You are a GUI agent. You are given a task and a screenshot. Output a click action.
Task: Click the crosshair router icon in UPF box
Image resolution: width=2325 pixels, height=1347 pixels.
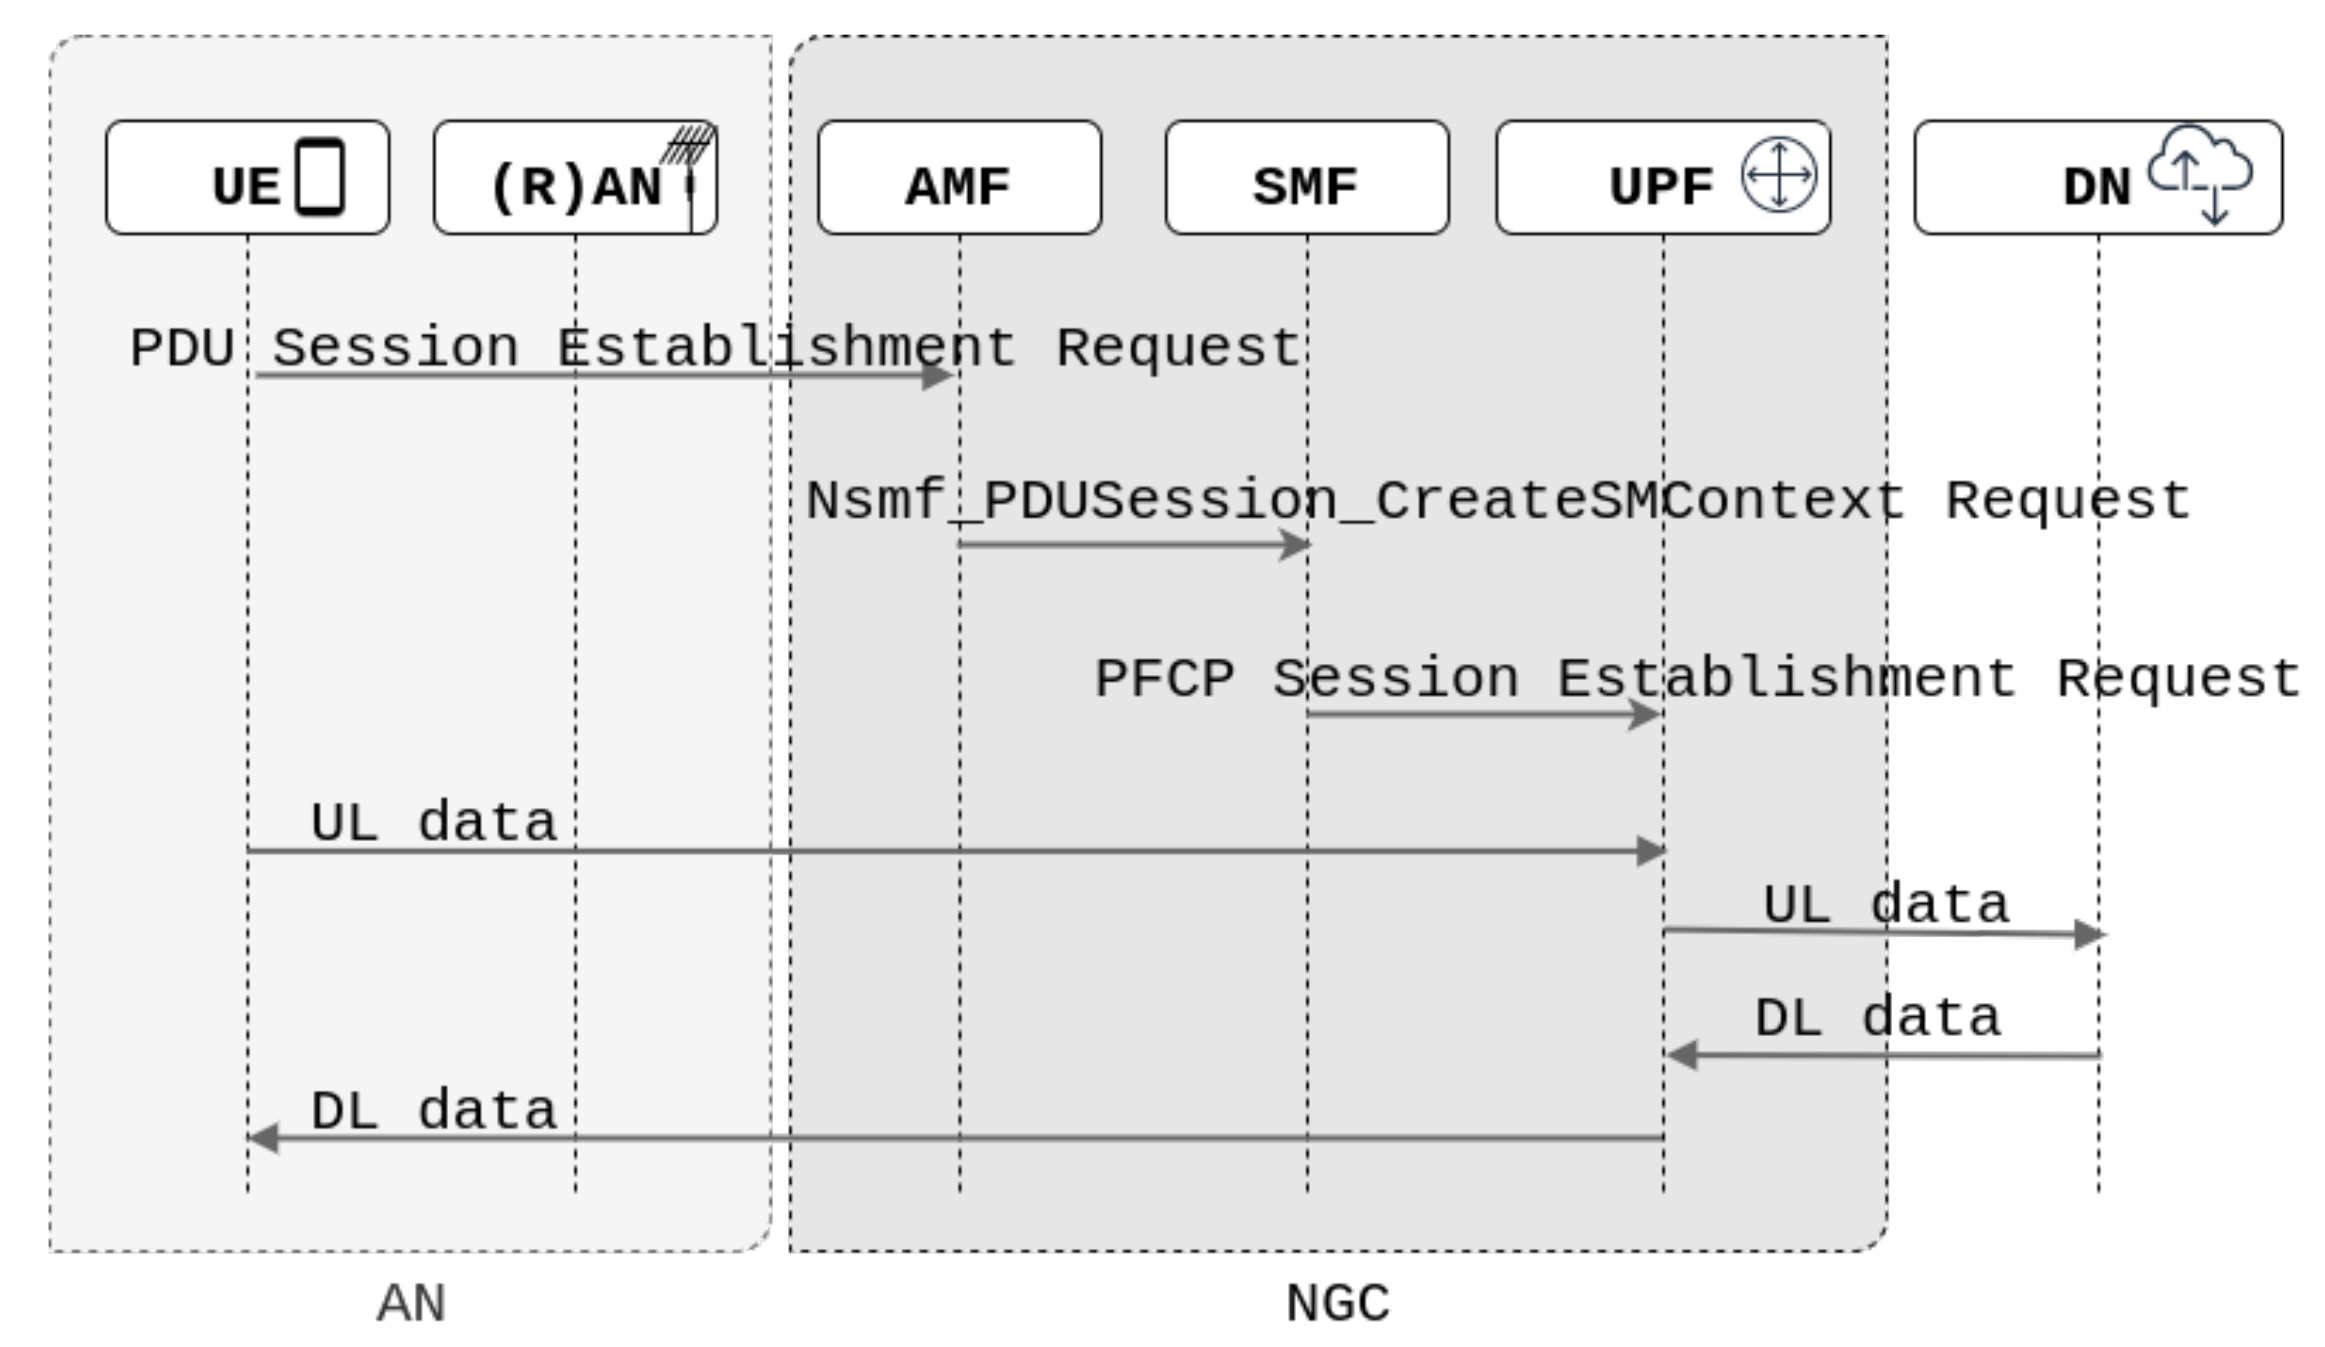pos(1778,175)
